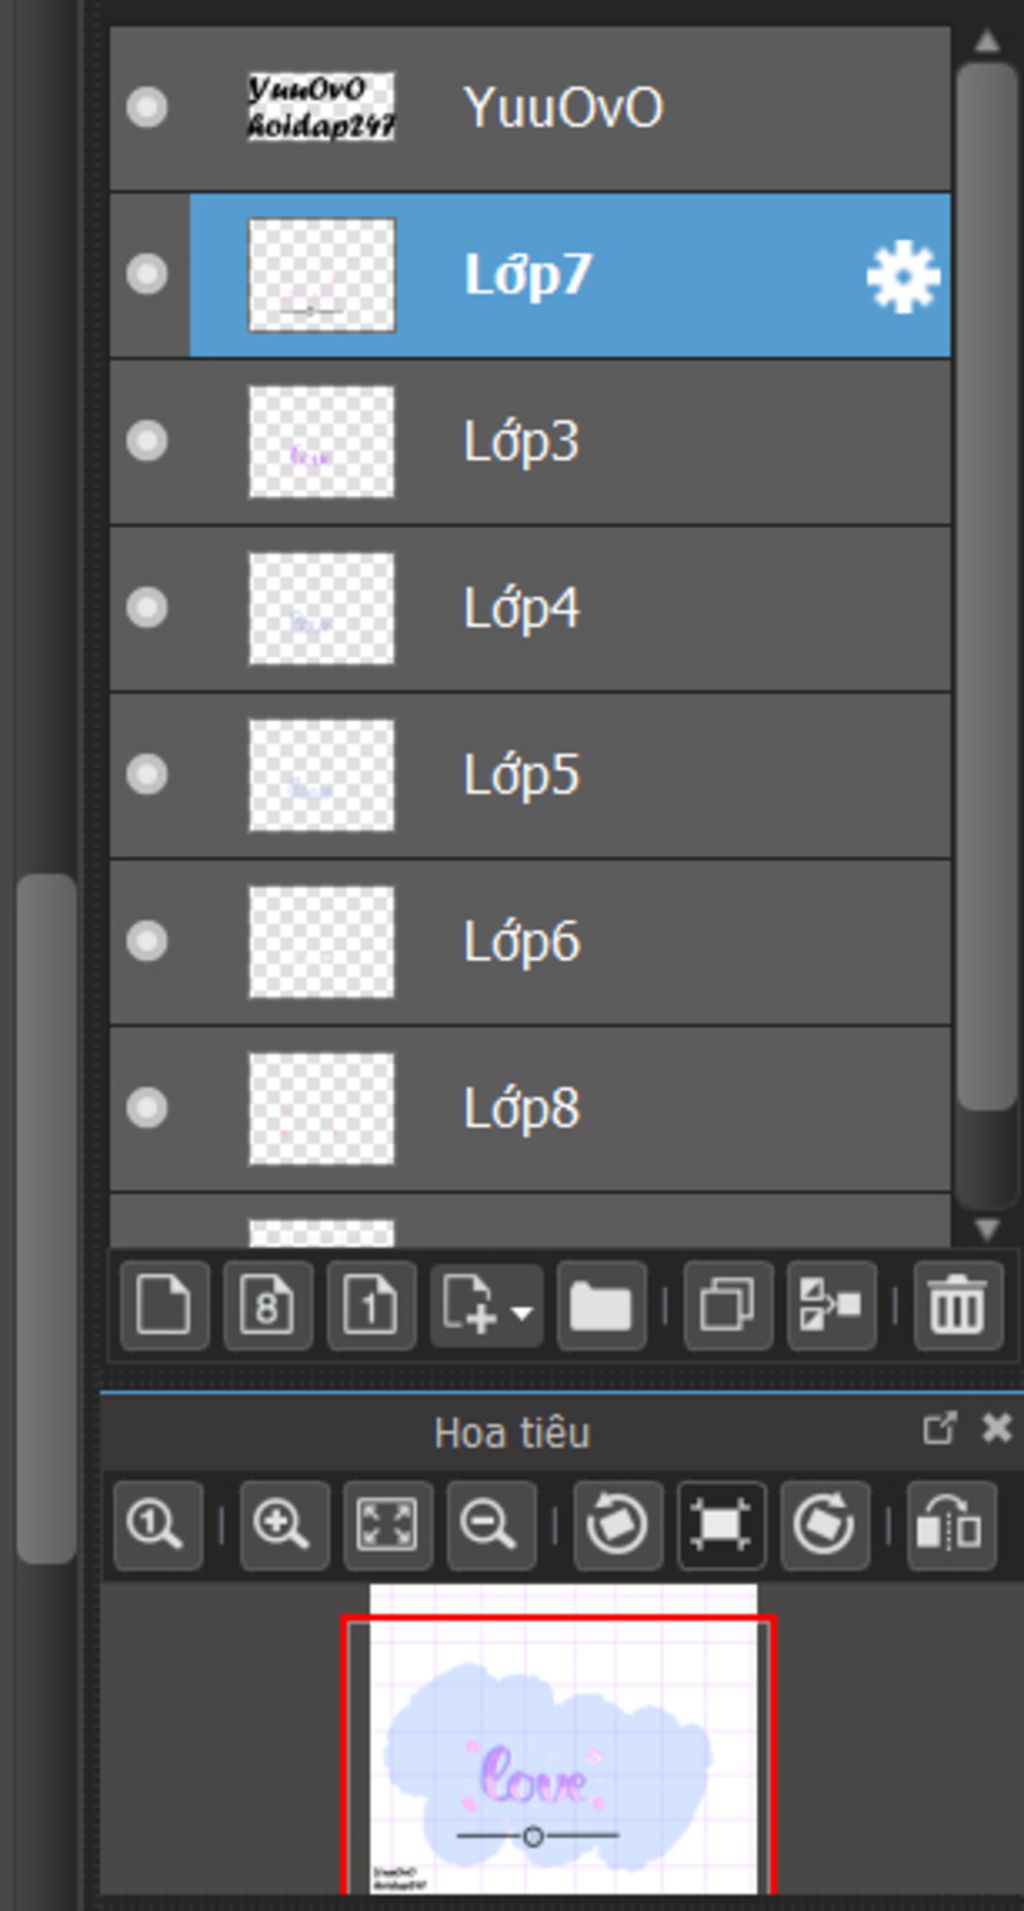Screen dimensions: 1024x1911
Task: Create a new layer folder
Action: 601,1305
